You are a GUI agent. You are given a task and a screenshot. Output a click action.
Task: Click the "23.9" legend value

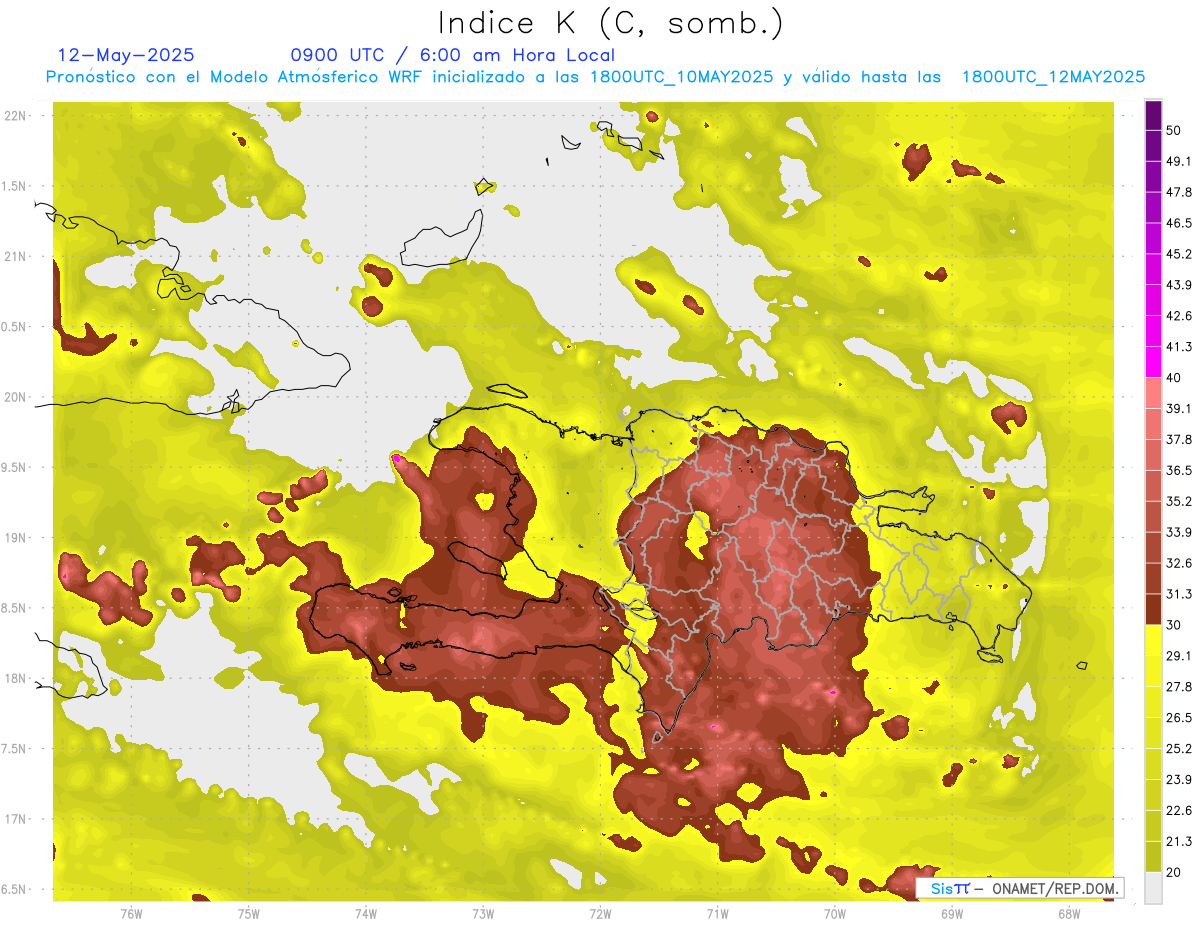click(1178, 780)
